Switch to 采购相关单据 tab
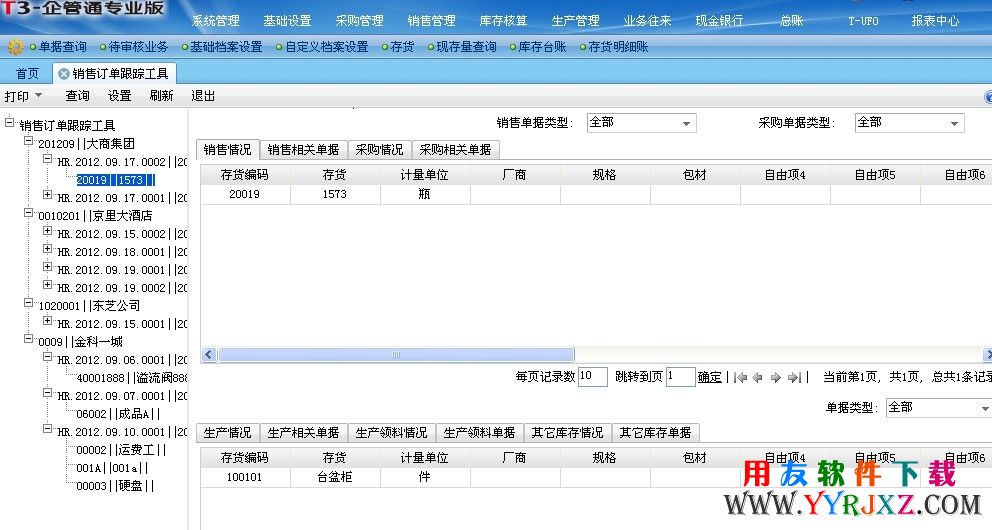The image size is (992, 530). (456, 150)
